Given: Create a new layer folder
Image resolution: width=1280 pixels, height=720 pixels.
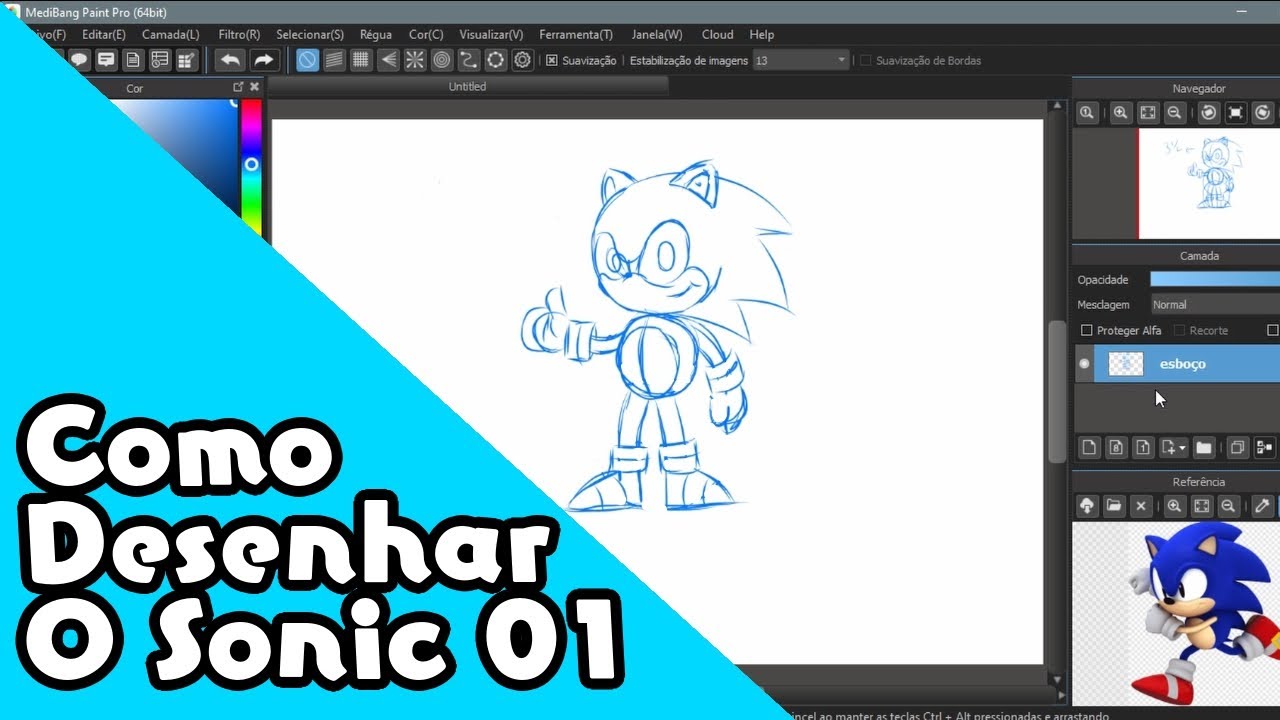Looking at the screenshot, I should pos(1204,447).
